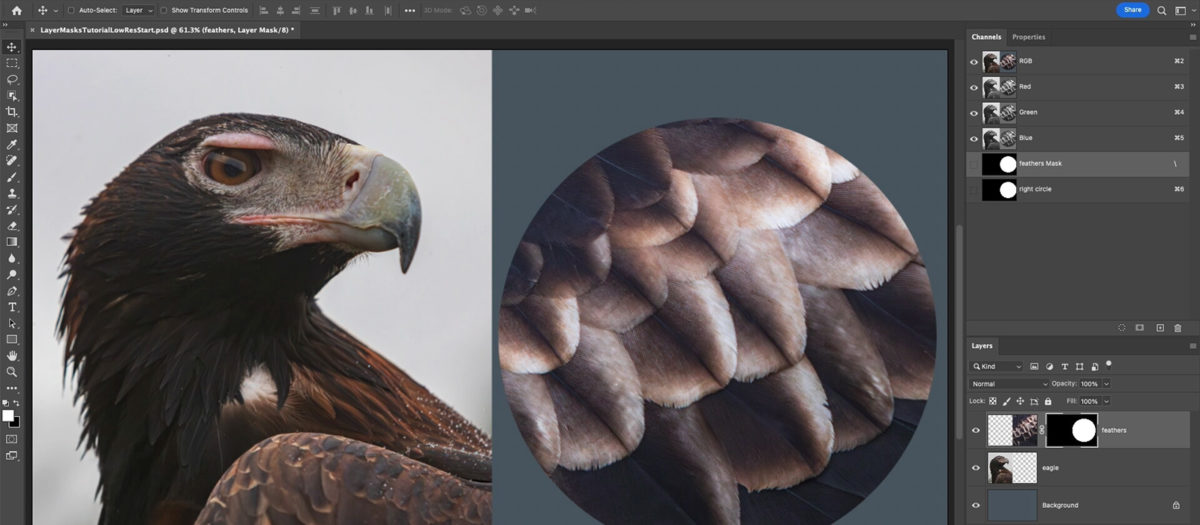Select the Lasso tool

click(12, 79)
